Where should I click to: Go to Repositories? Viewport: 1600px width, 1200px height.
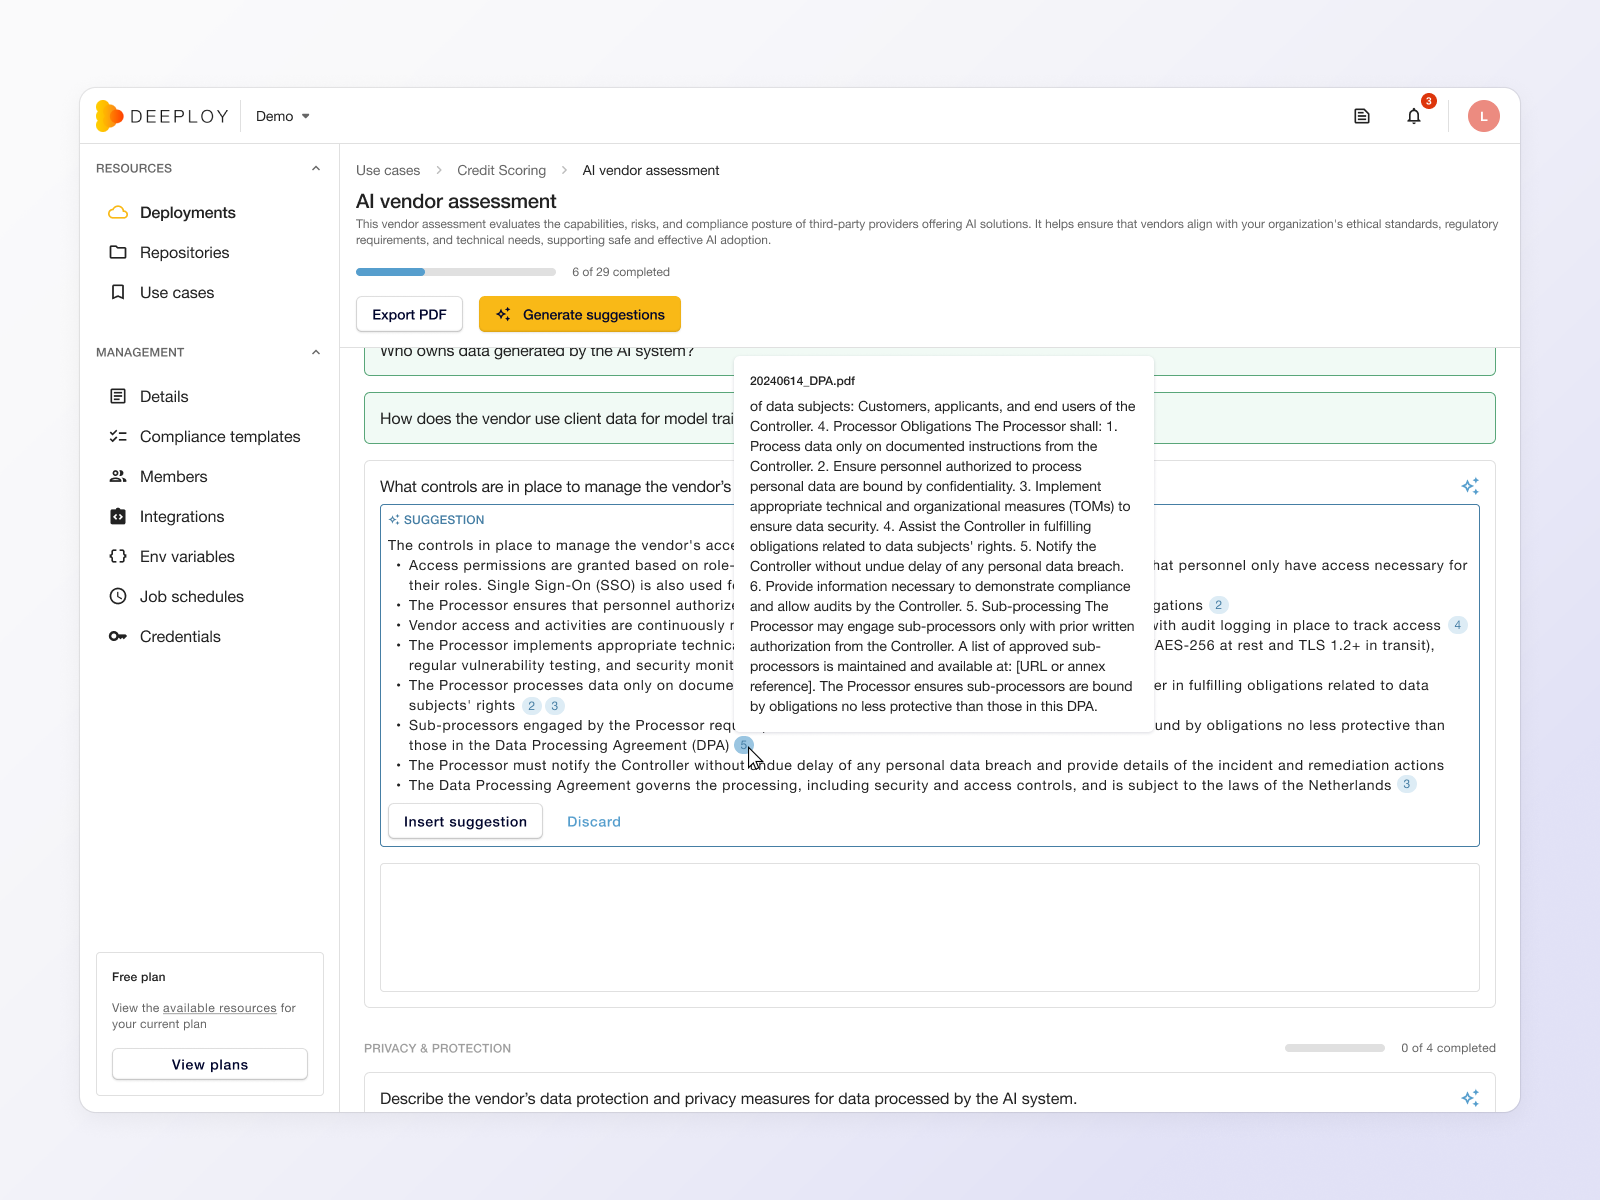click(185, 252)
